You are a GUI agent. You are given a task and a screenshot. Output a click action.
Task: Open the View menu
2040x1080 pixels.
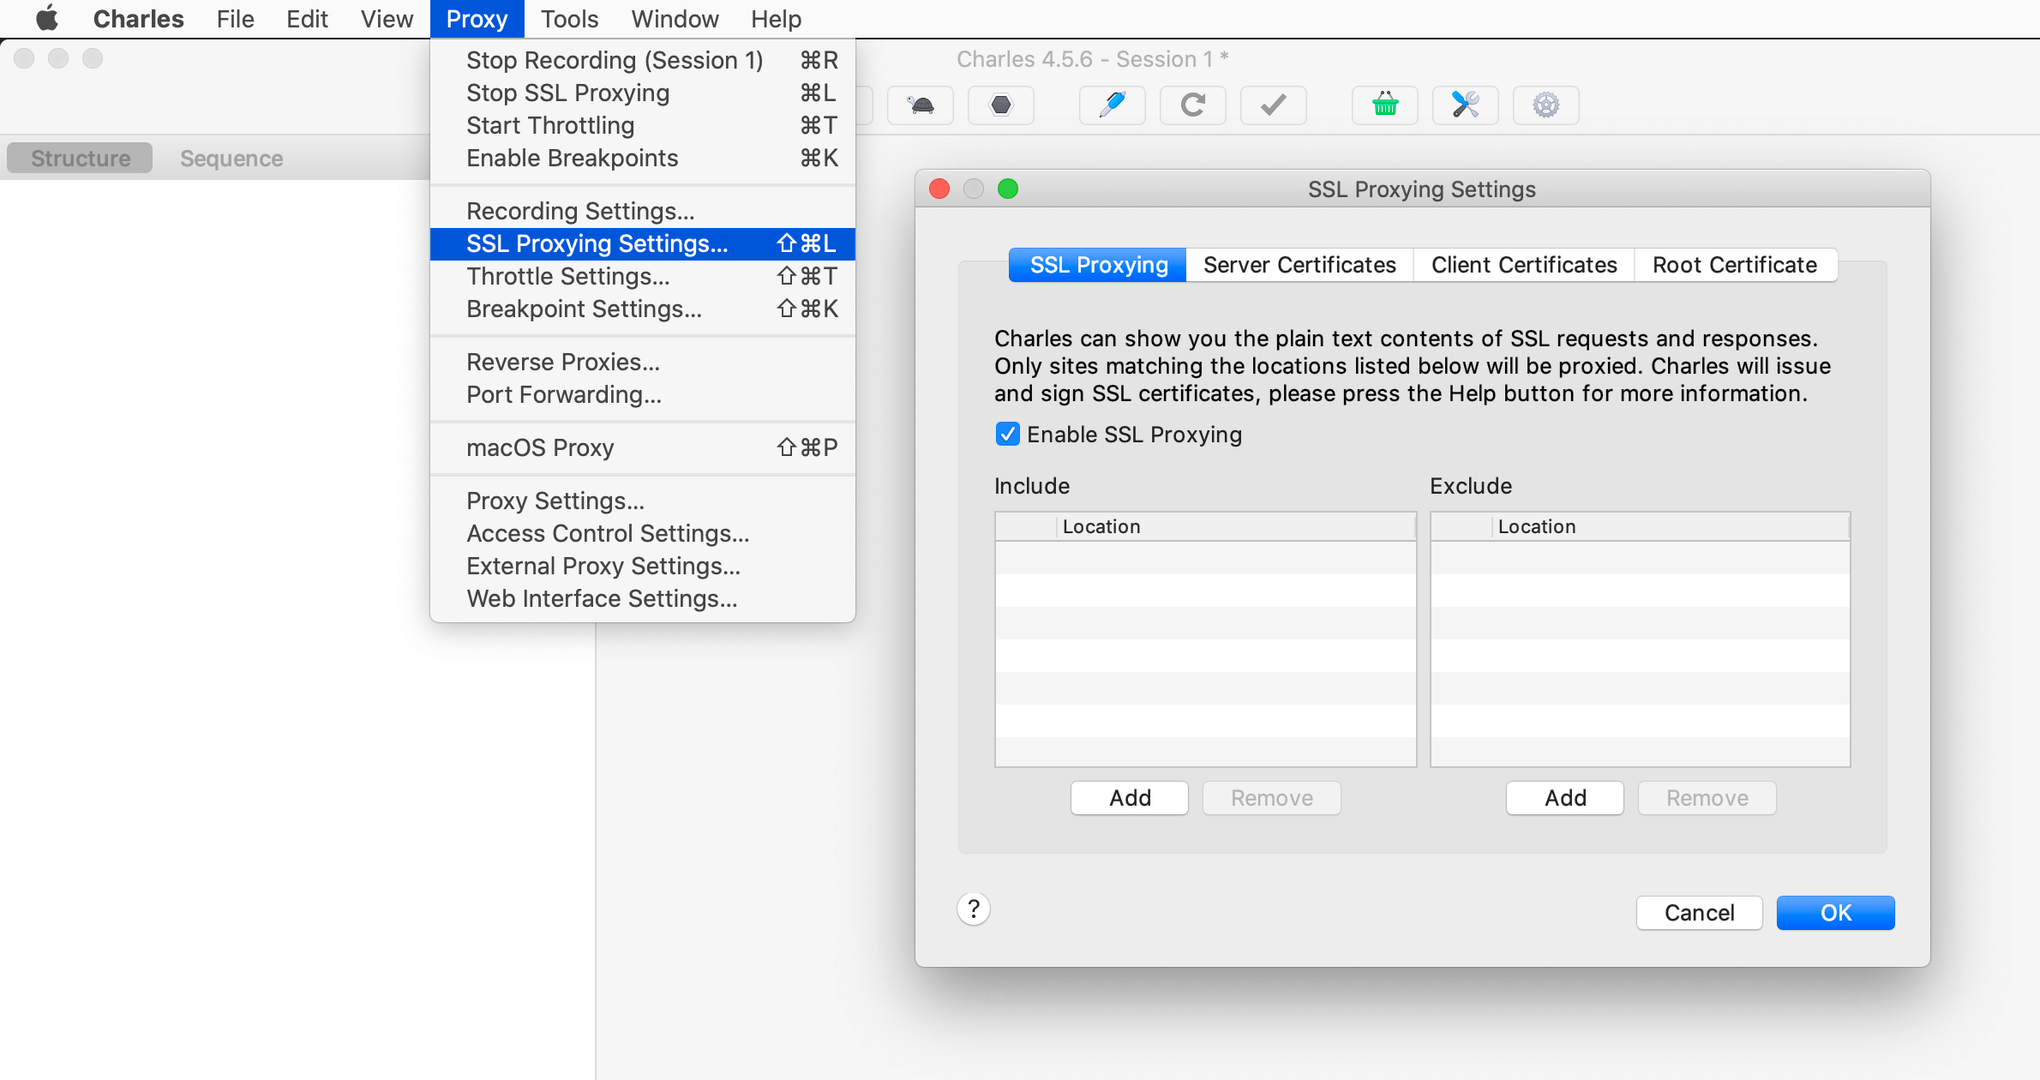pos(386,19)
